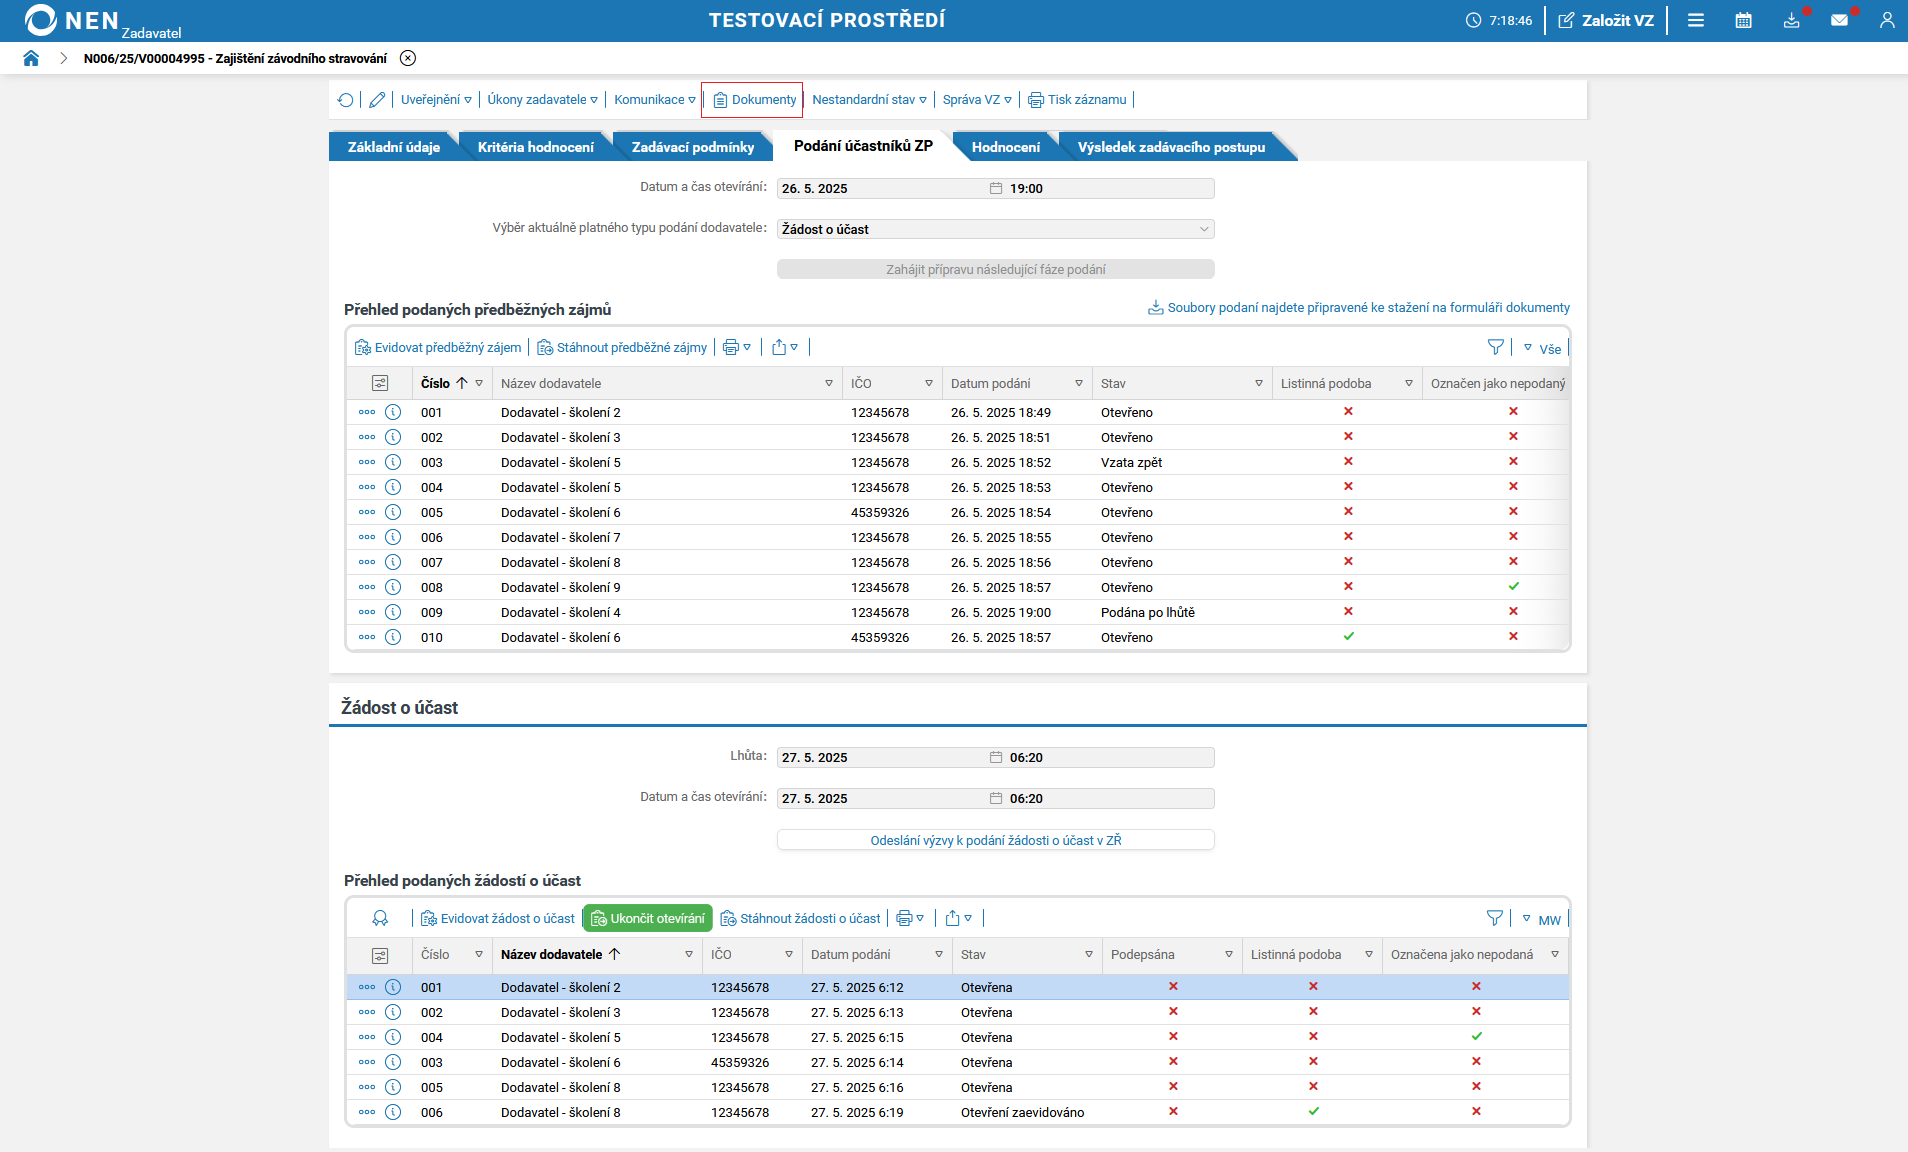The width and height of the screenshot is (1908, 1152).
Task: Open the Žádost o účast type dropdown
Action: click(995, 229)
